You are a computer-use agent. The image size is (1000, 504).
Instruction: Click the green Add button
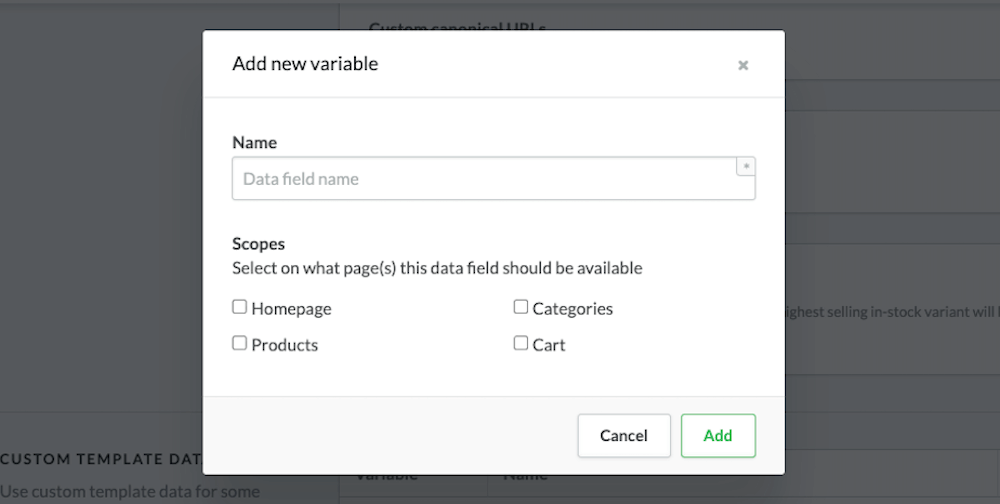(x=717, y=435)
